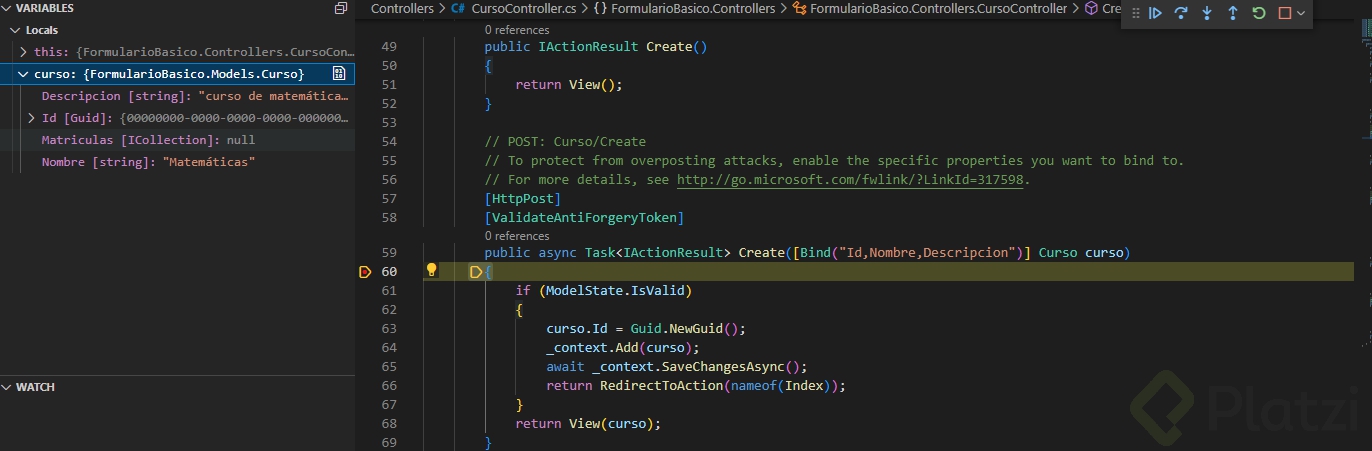This screenshot has width=1372, height=451.
Task: Click the Step Out debug icon
Action: 1233,13
